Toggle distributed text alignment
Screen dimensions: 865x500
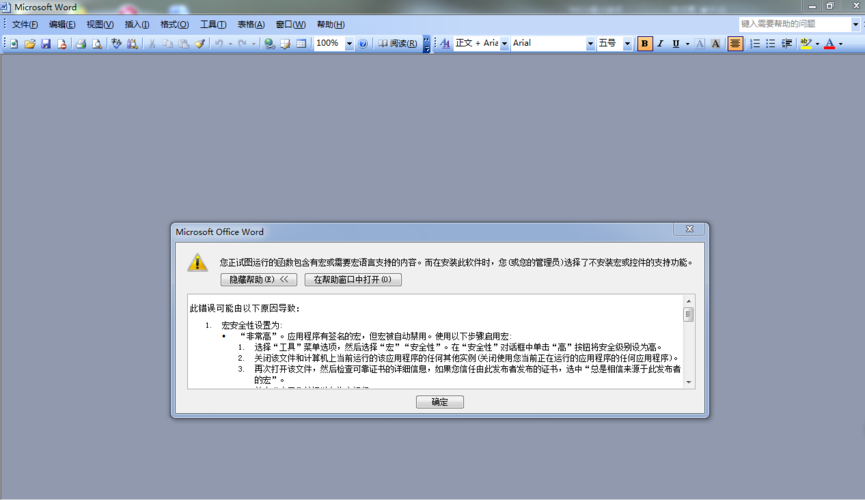[735, 44]
